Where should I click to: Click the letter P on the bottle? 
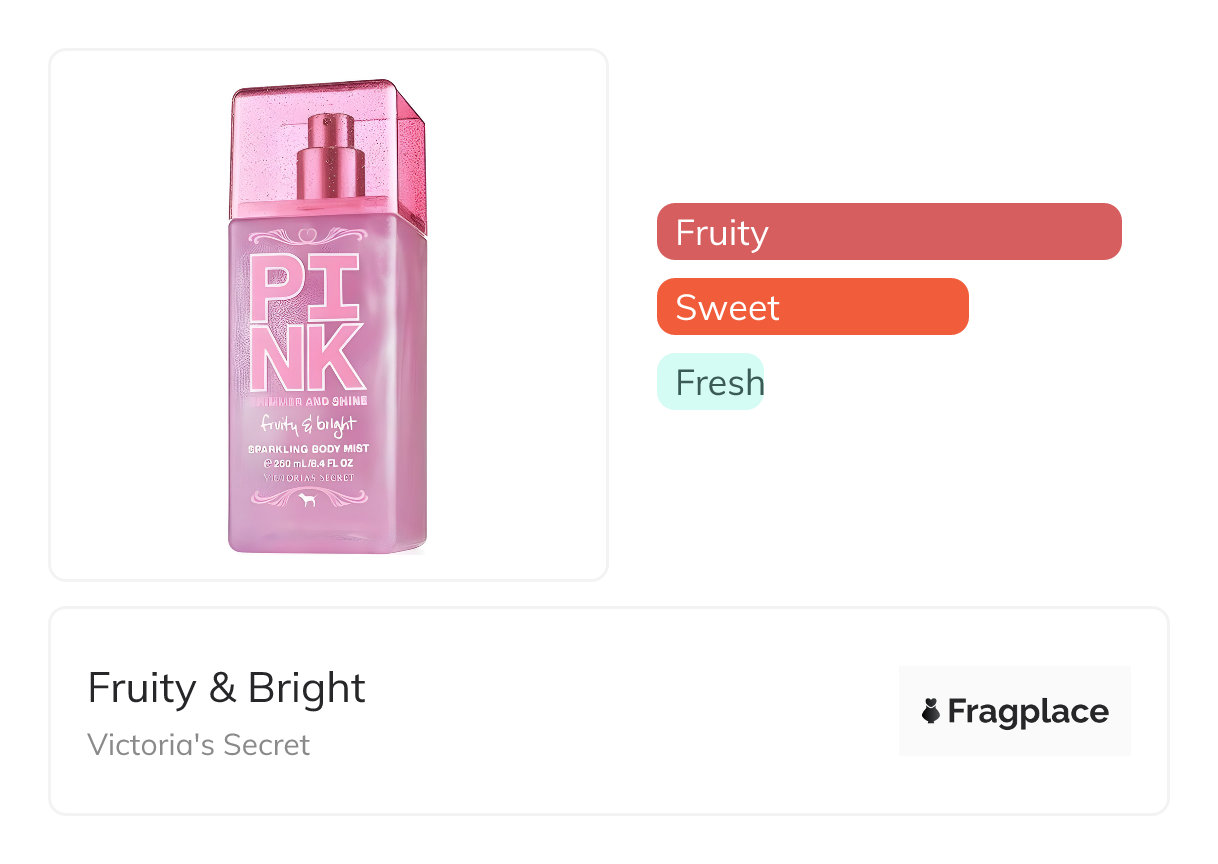(273, 286)
